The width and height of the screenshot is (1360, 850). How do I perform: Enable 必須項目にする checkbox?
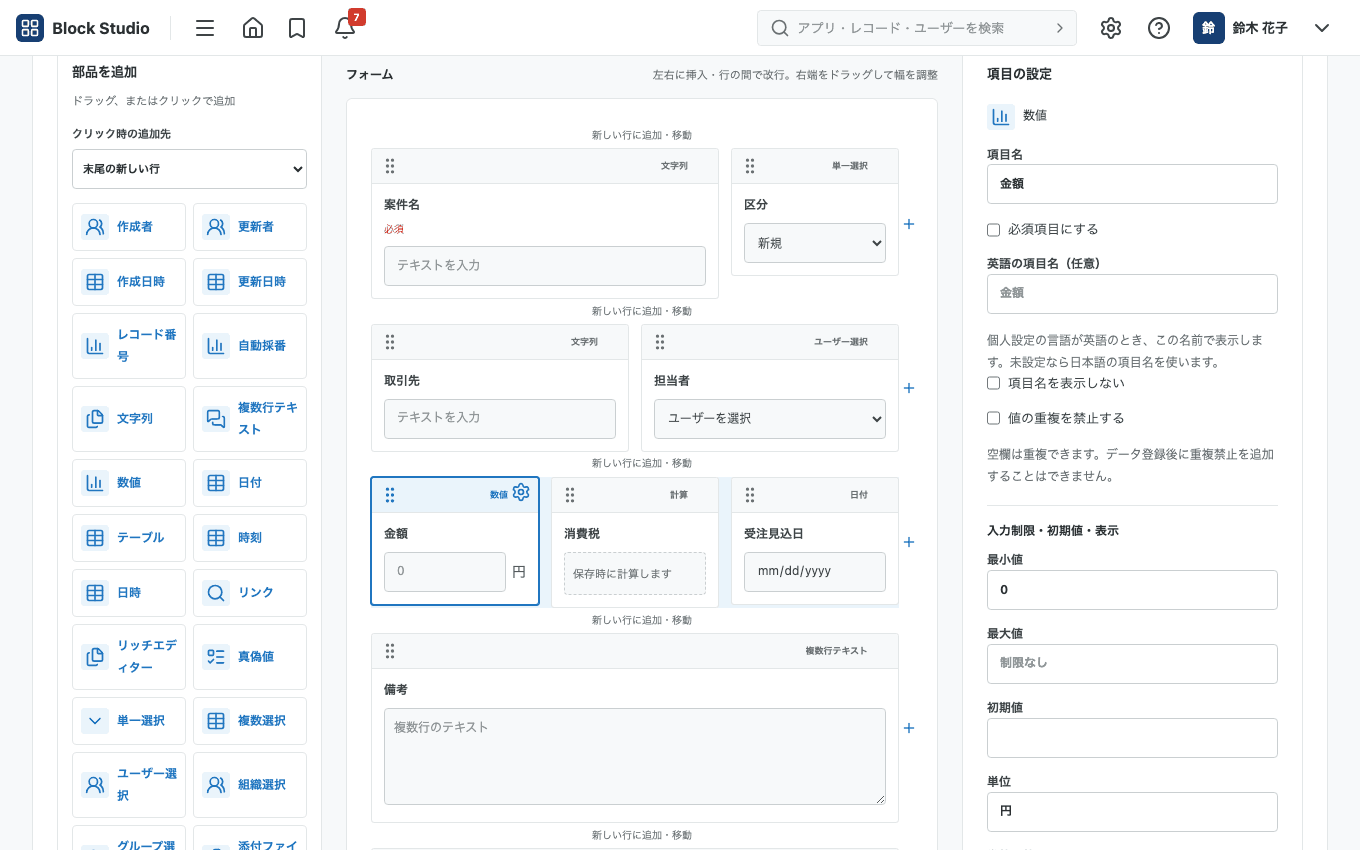[994, 230]
